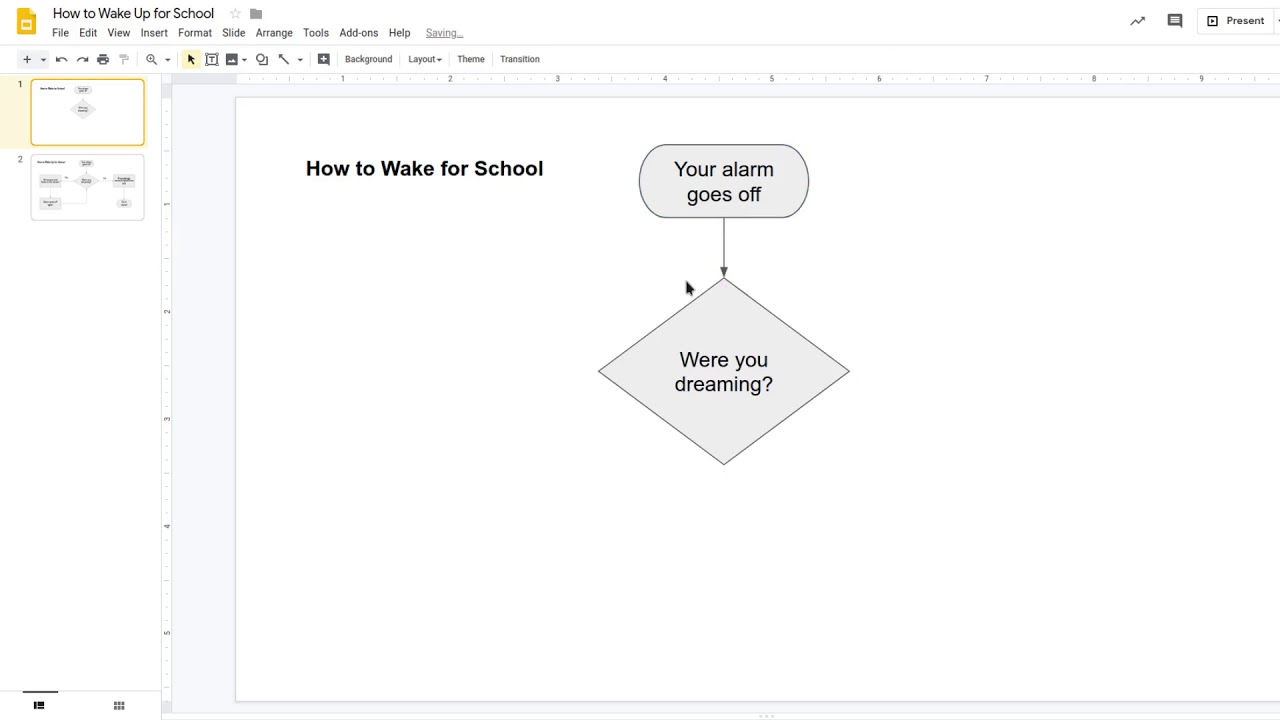Open comment history icon

[x=1175, y=21]
